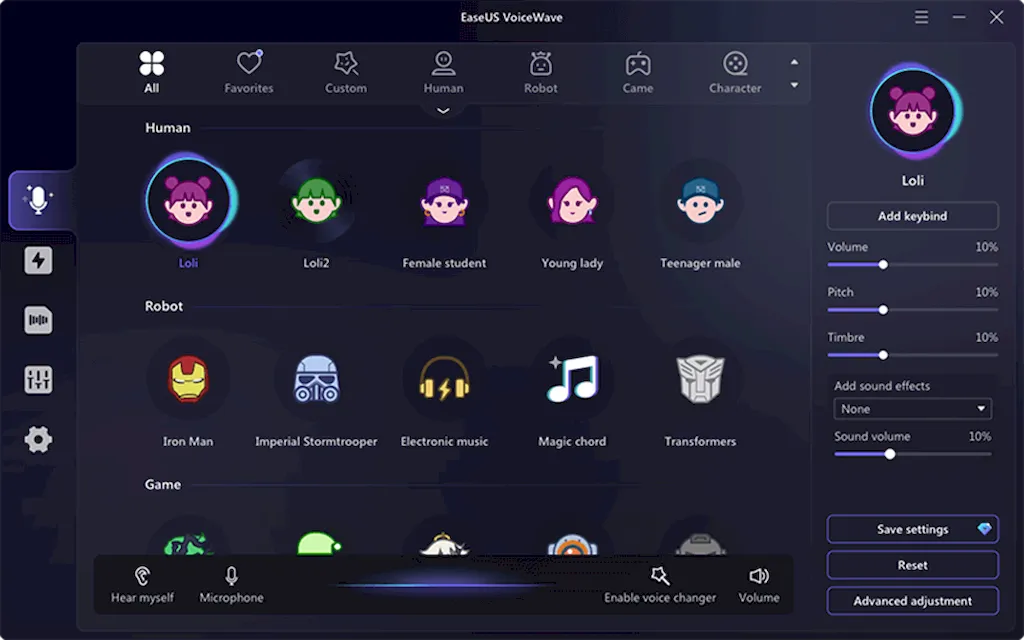Open the Custom category tab
This screenshot has height=640, width=1024.
(346, 72)
